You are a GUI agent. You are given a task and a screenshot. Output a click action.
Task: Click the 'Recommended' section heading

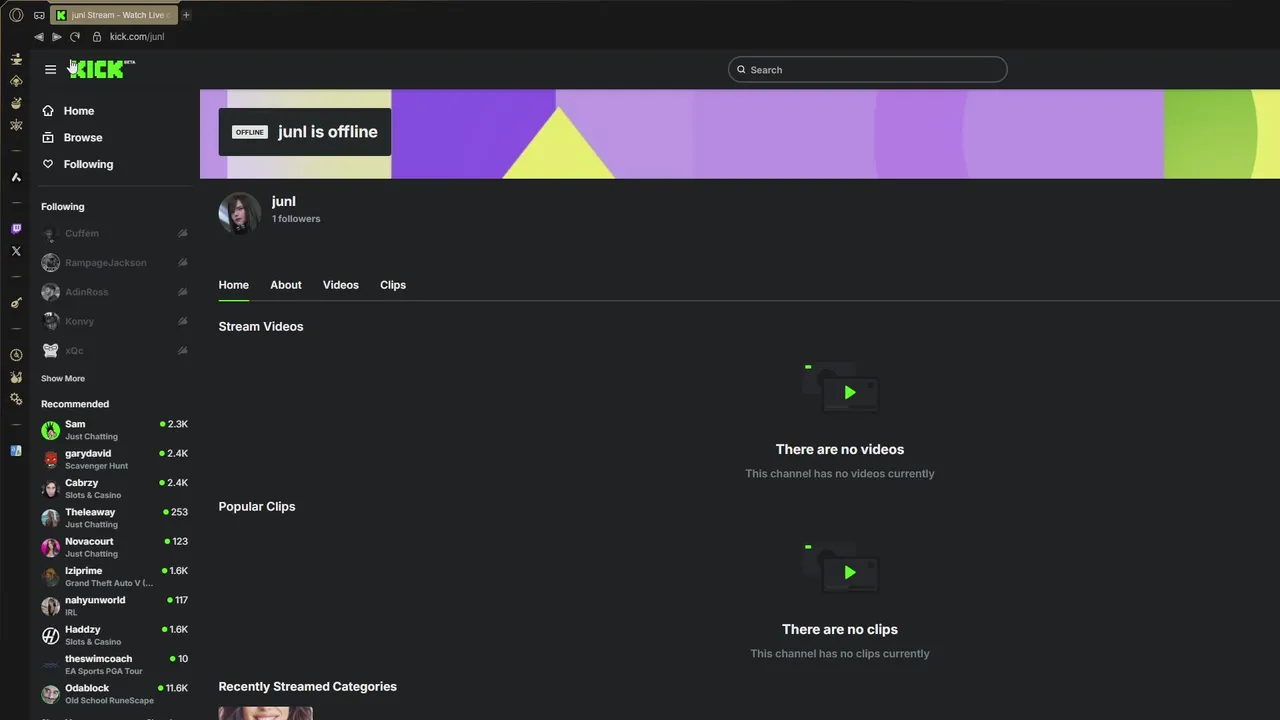pyautogui.click(x=75, y=404)
